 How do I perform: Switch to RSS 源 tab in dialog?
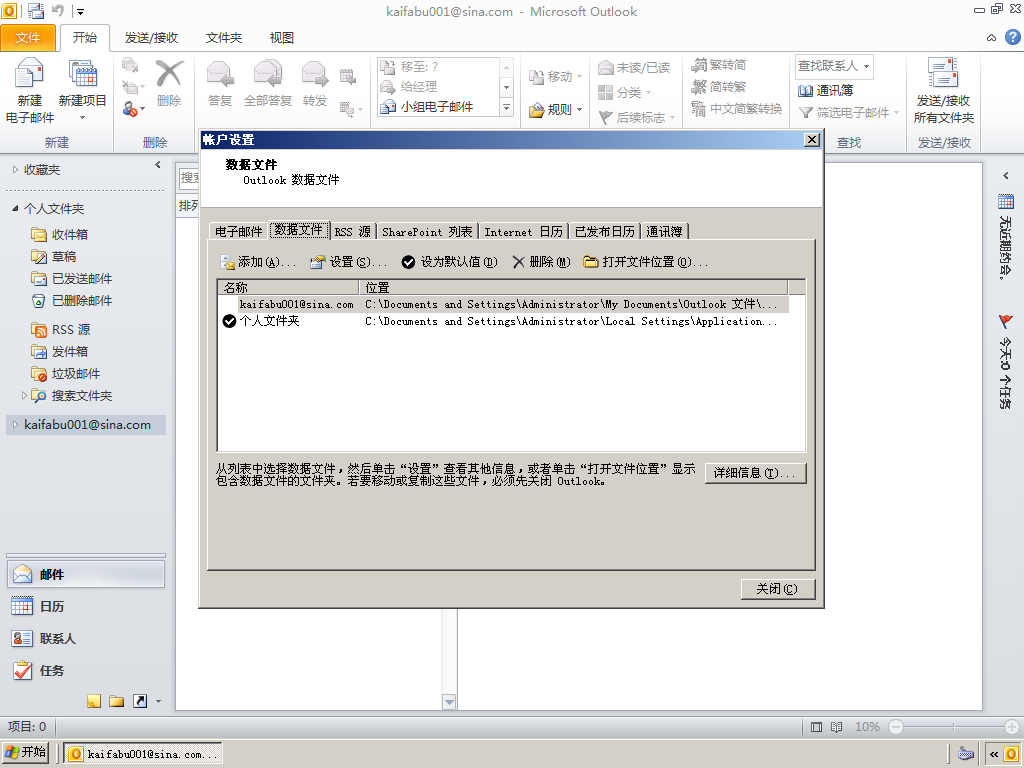click(353, 232)
